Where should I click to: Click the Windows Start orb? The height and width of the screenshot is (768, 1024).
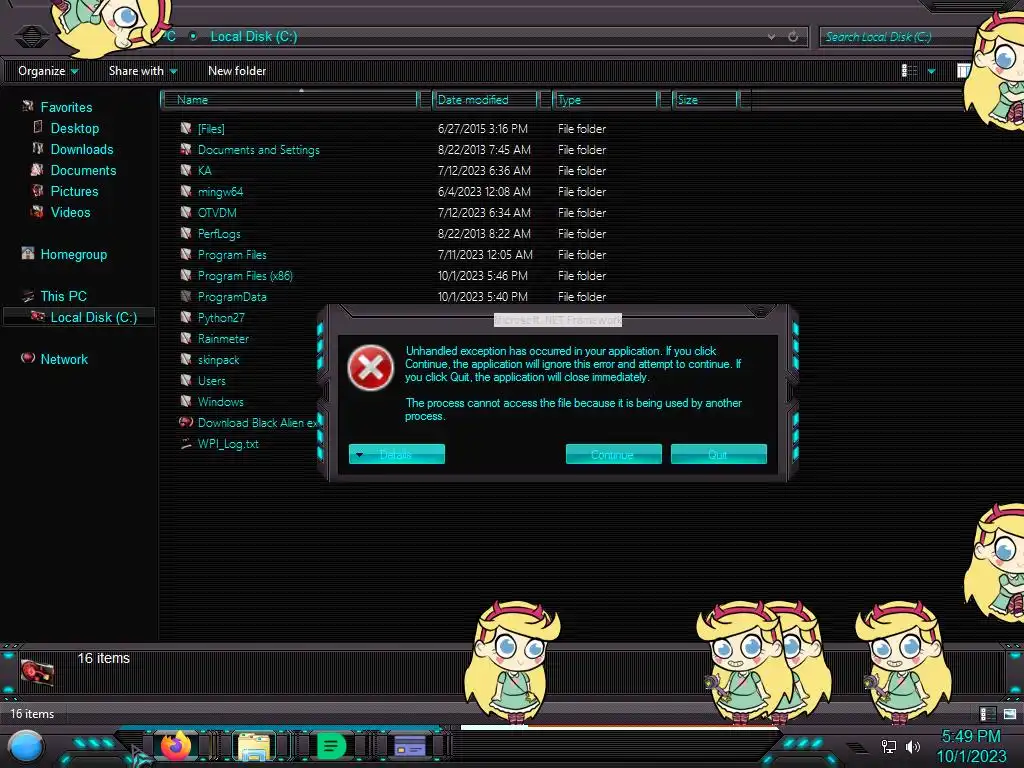(25, 746)
